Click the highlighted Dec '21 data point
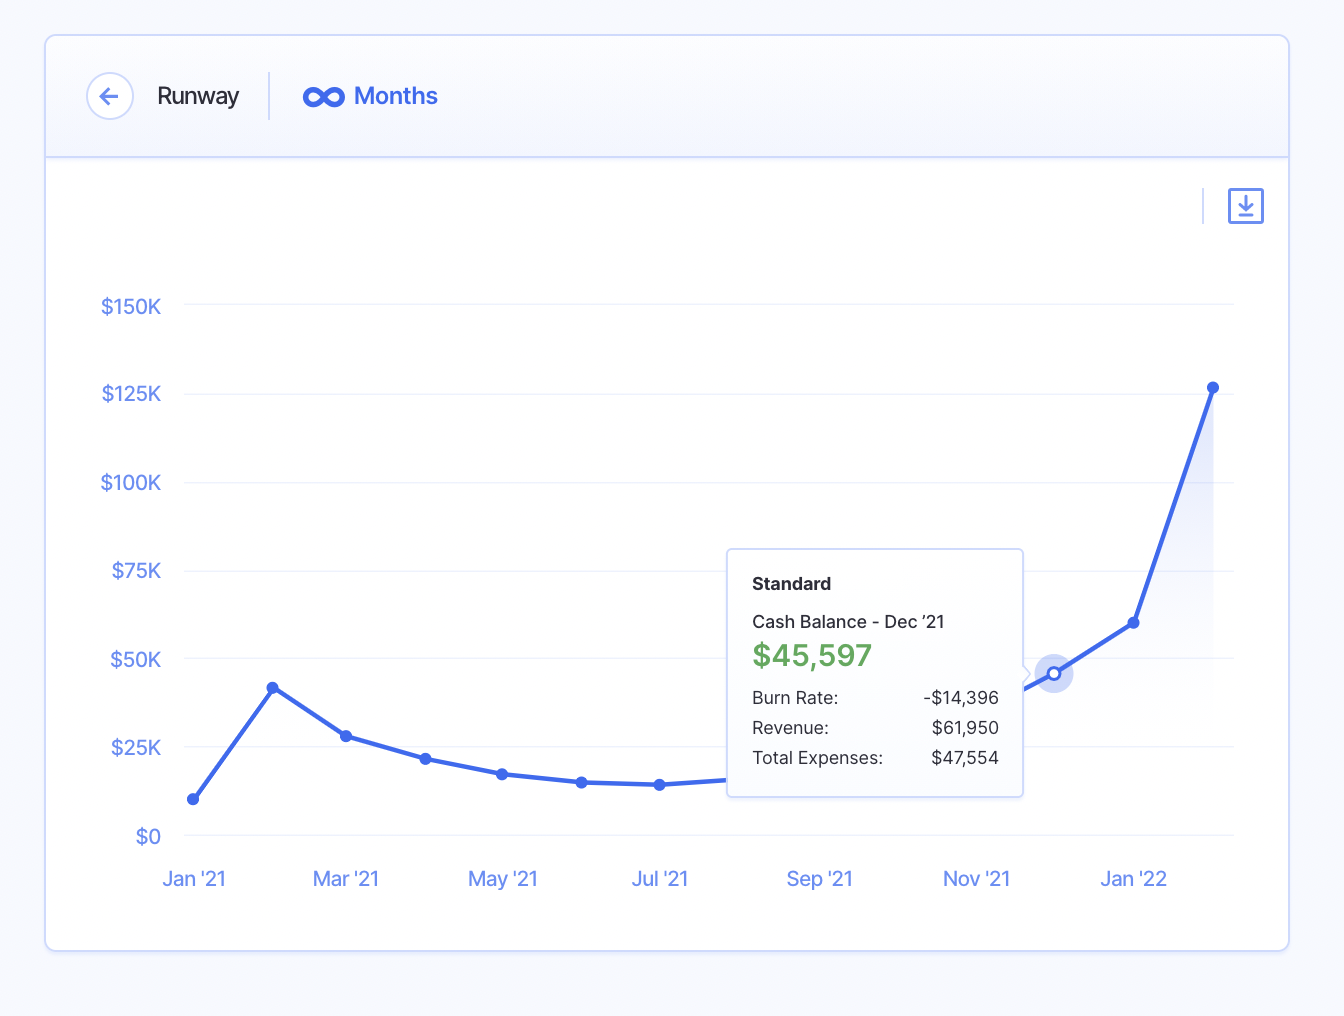Viewport: 1344px width, 1016px height. (x=1054, y=674)
